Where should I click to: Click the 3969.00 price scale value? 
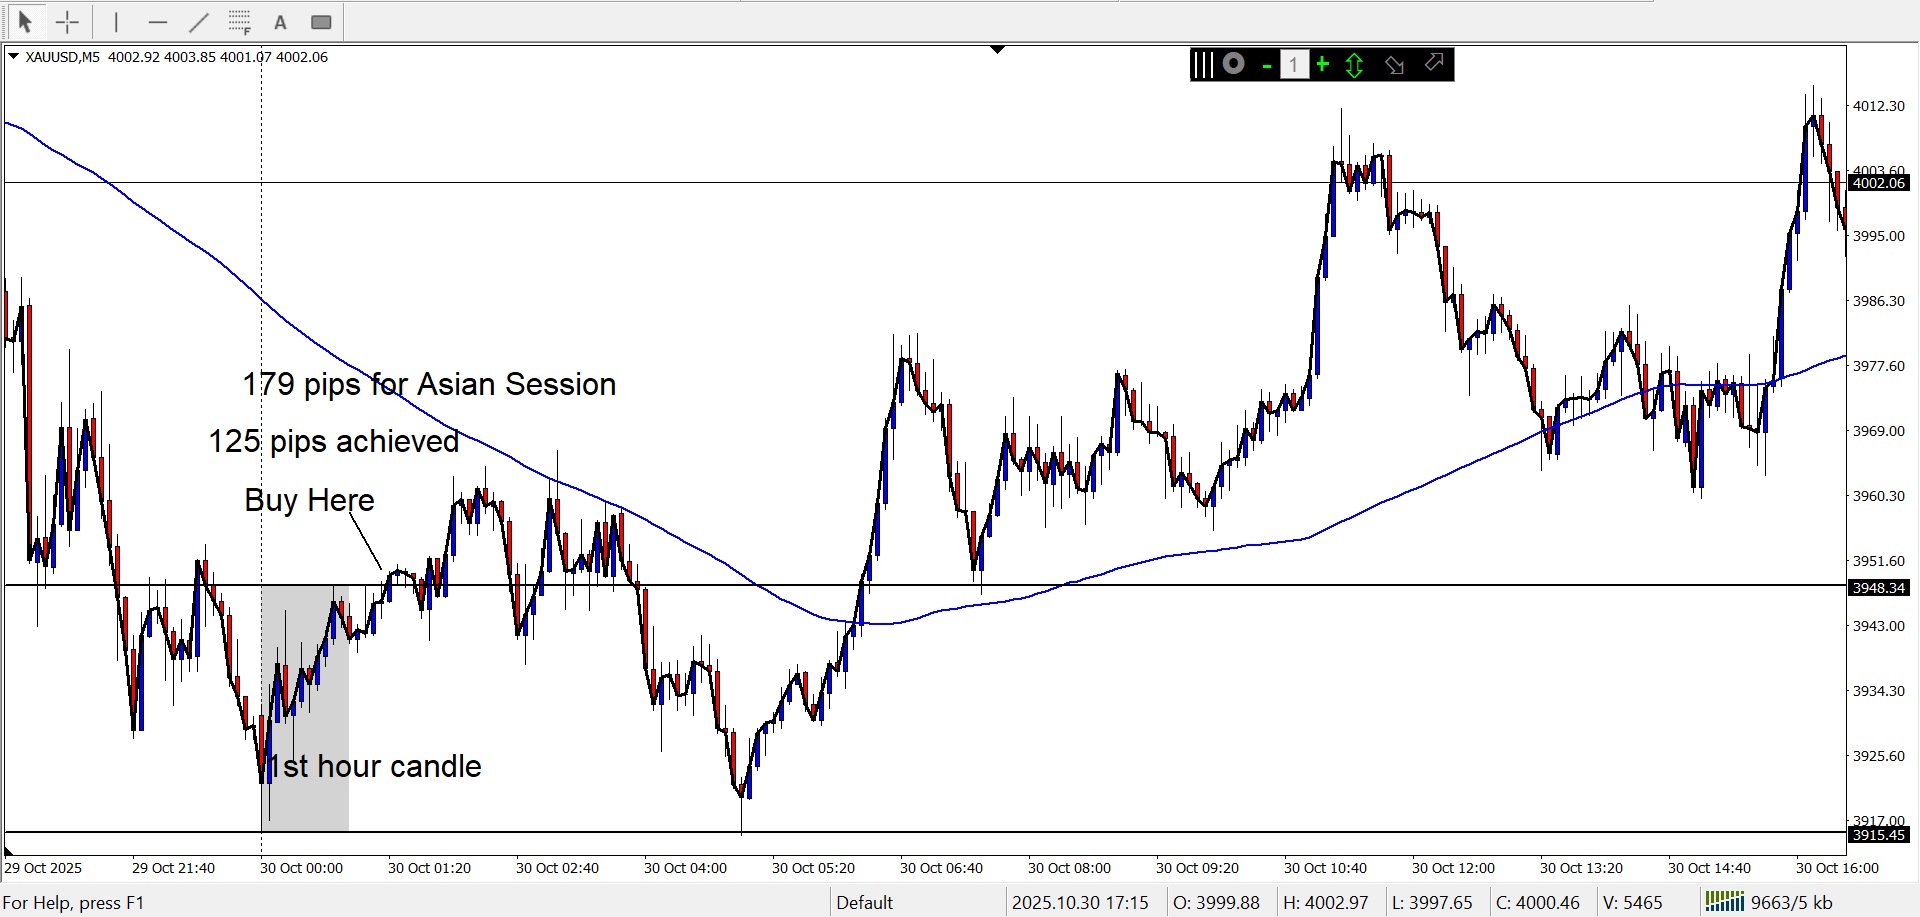[1879, 431]
